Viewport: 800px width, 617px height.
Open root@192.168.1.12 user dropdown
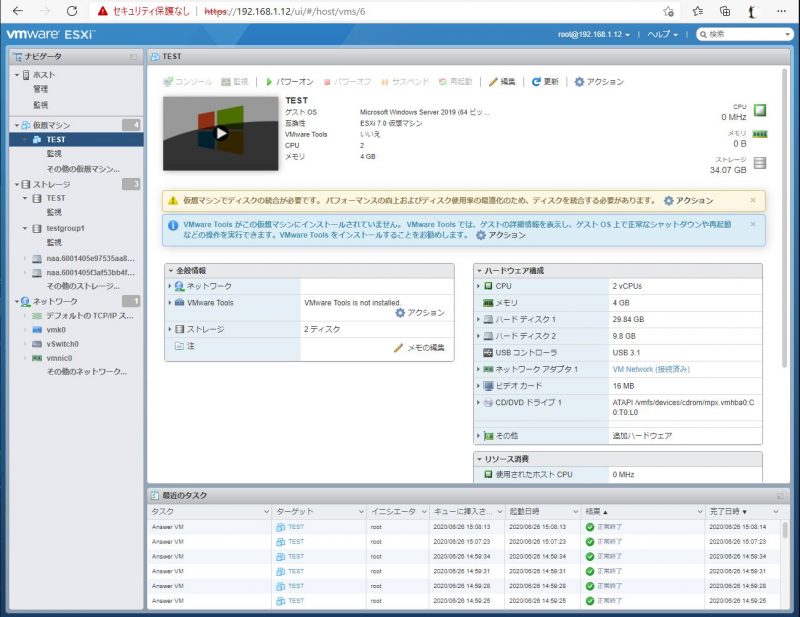[x=593, y=34]
